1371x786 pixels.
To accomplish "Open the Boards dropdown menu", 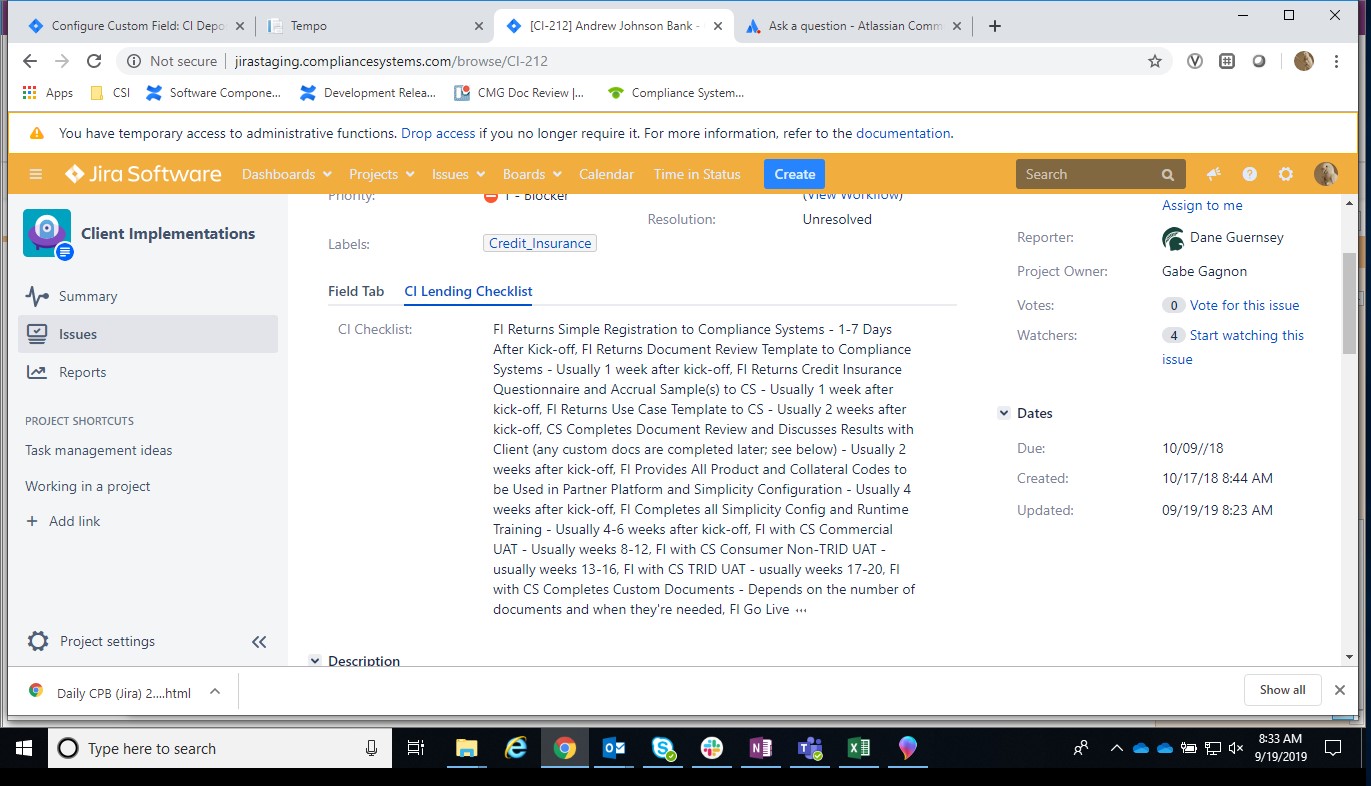I will point(532,174).
